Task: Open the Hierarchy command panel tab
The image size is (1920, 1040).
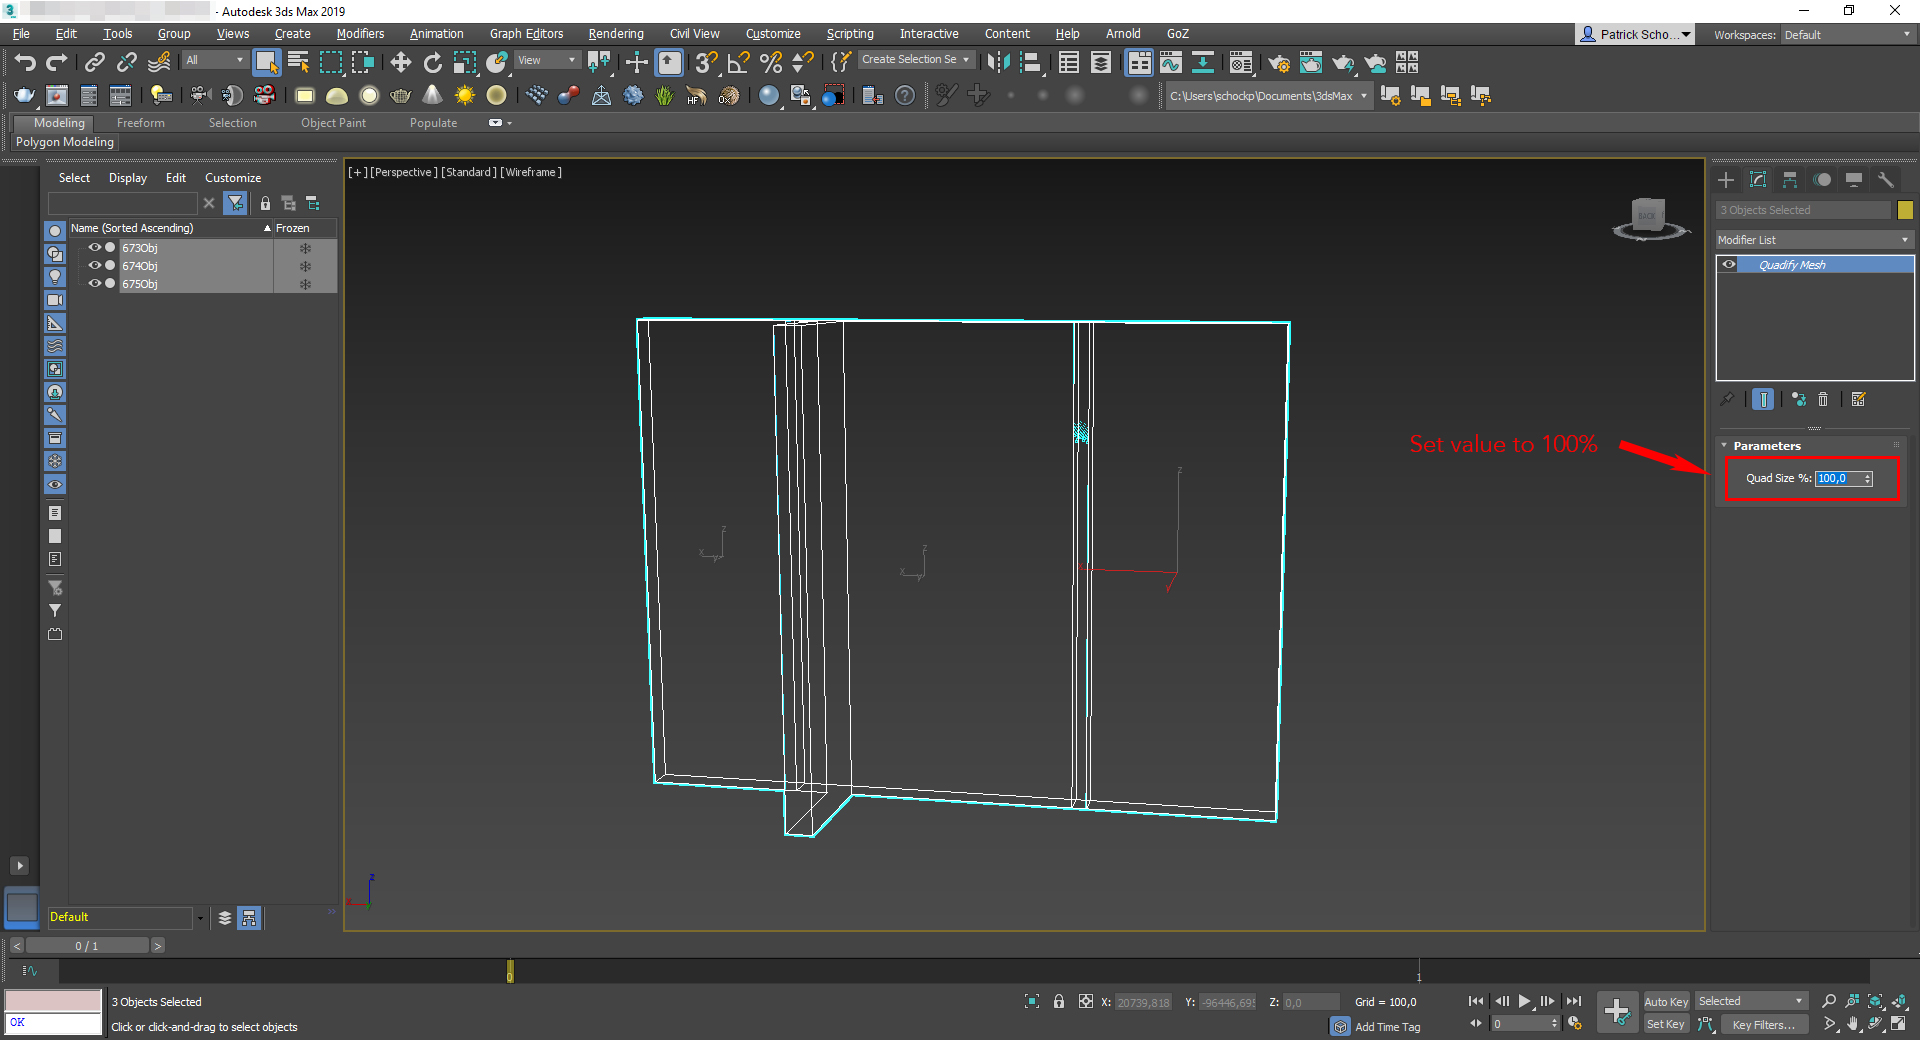Action: pos(1790,180)
